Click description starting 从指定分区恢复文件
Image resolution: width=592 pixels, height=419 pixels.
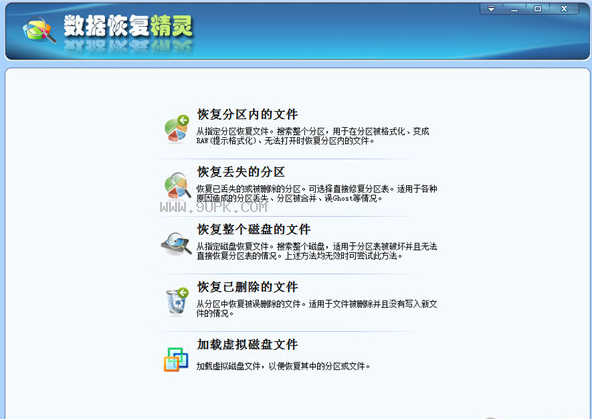point(313,136)
